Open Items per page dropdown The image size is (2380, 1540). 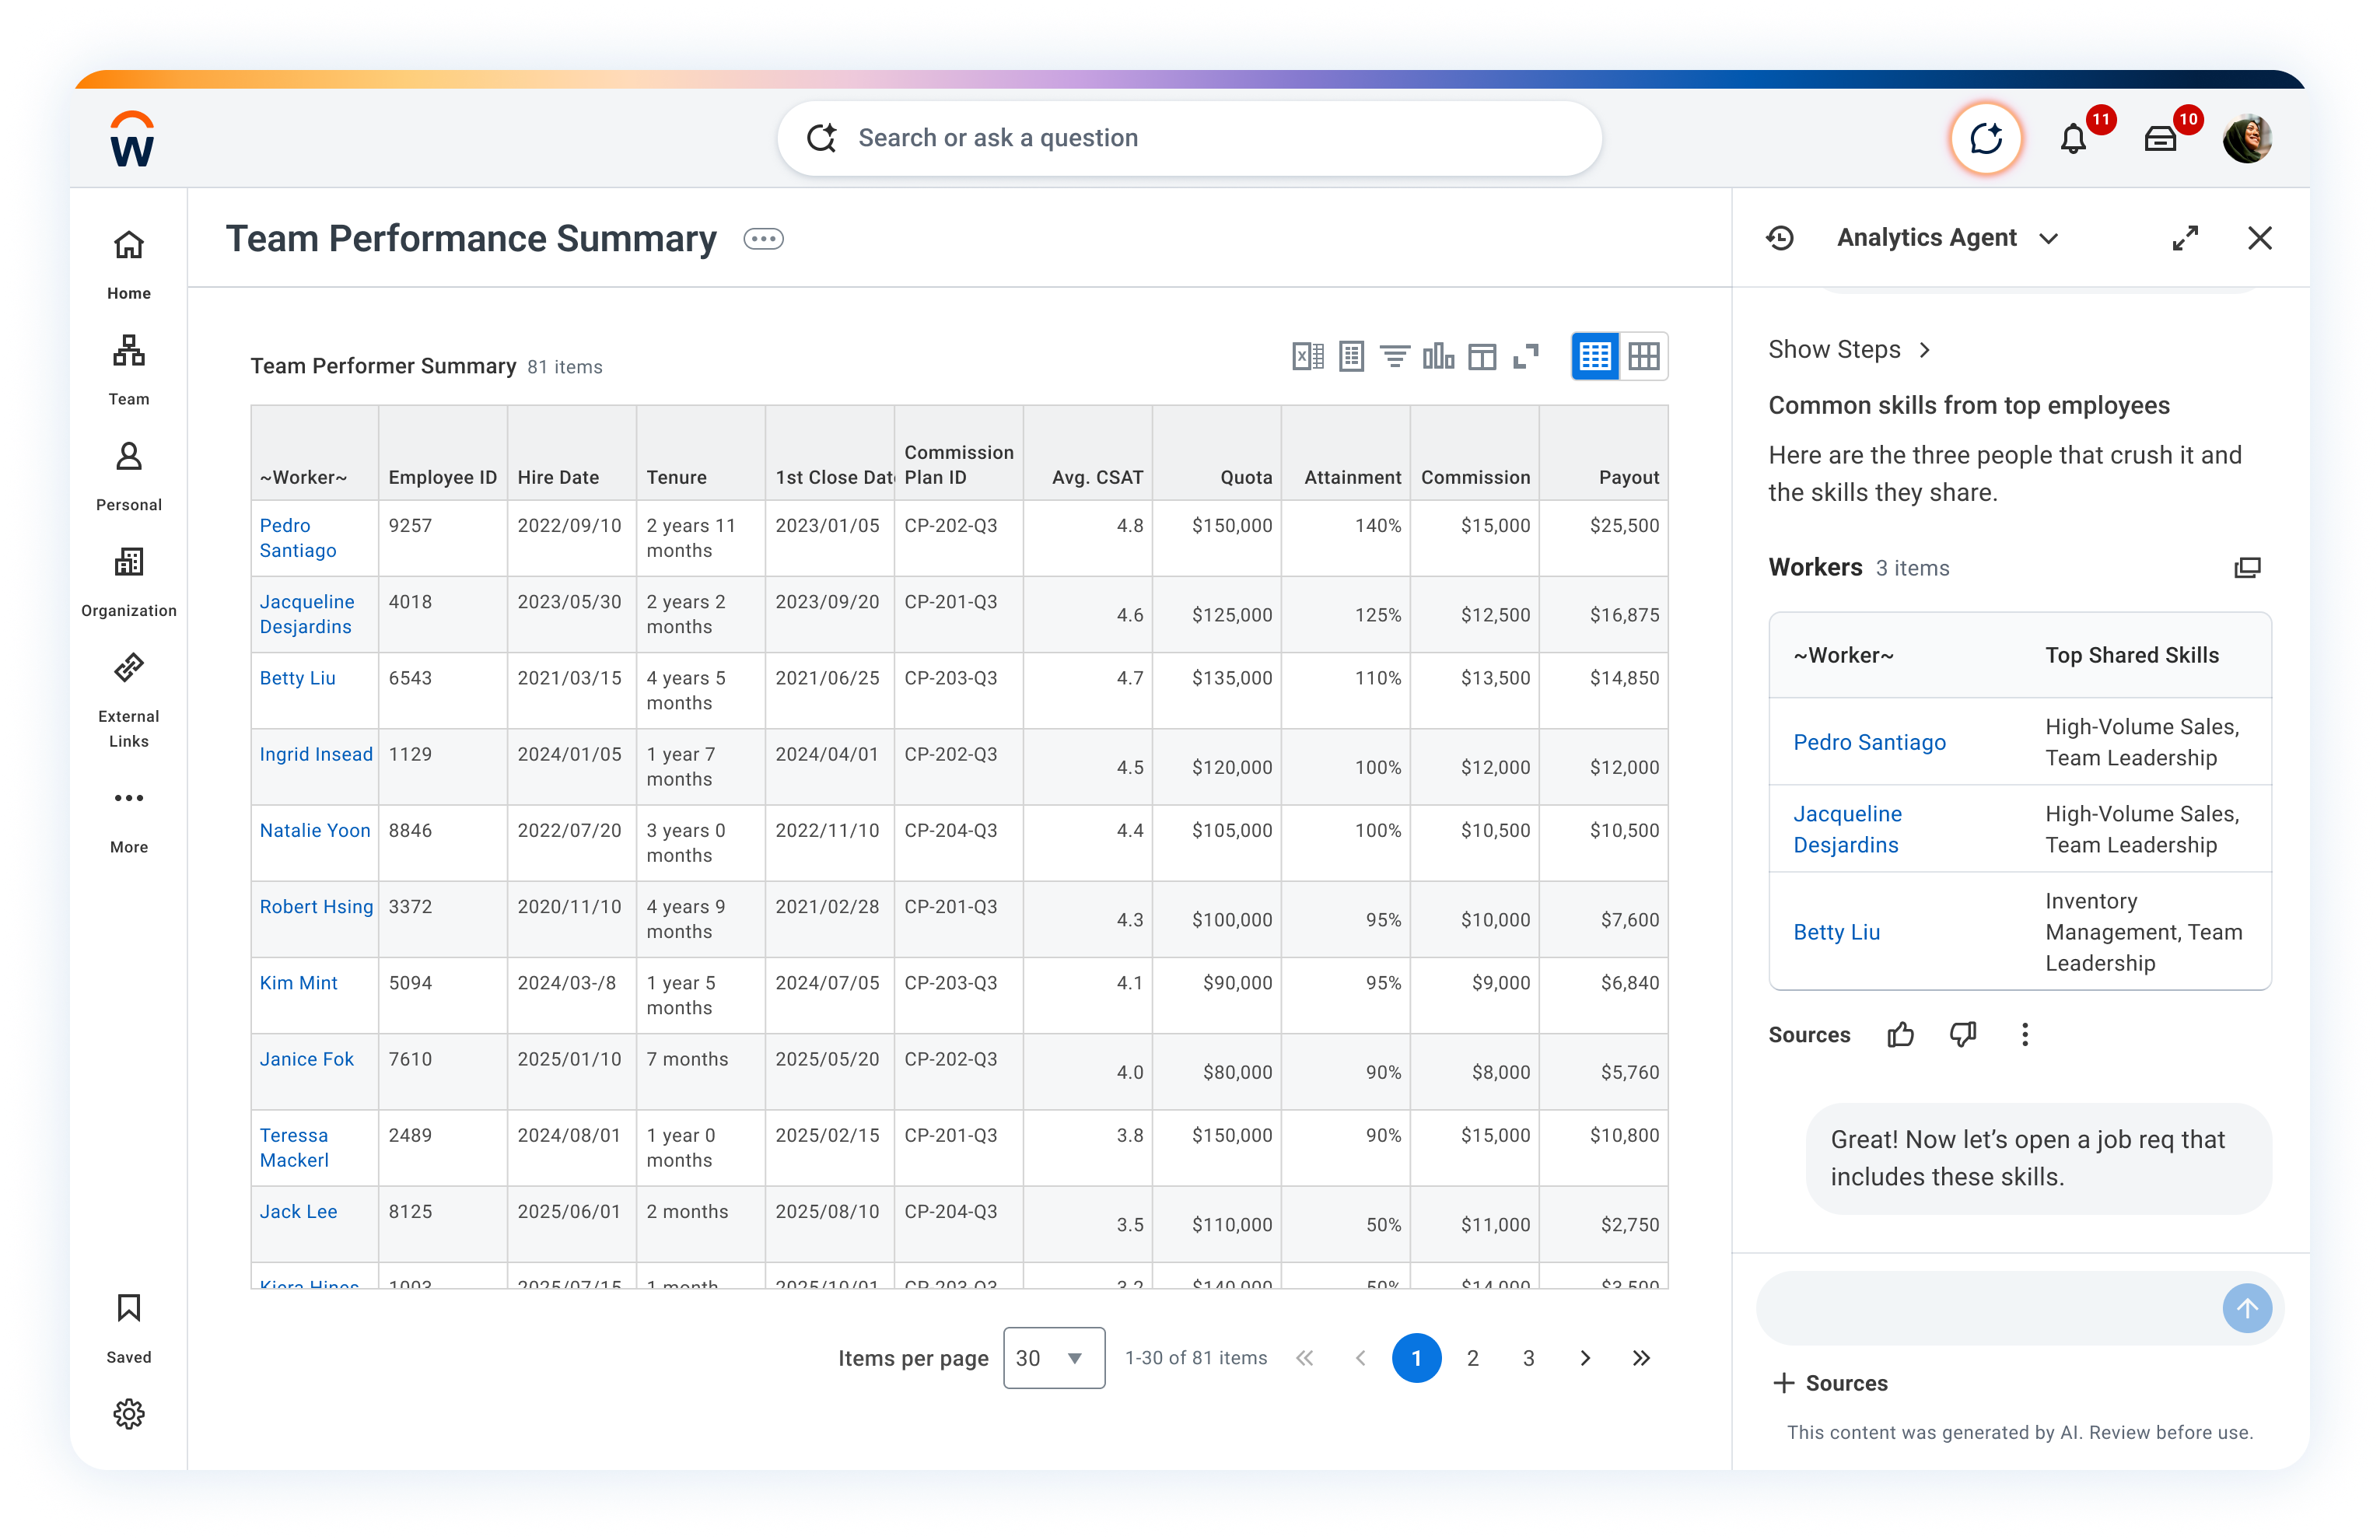[1053, 1358]
